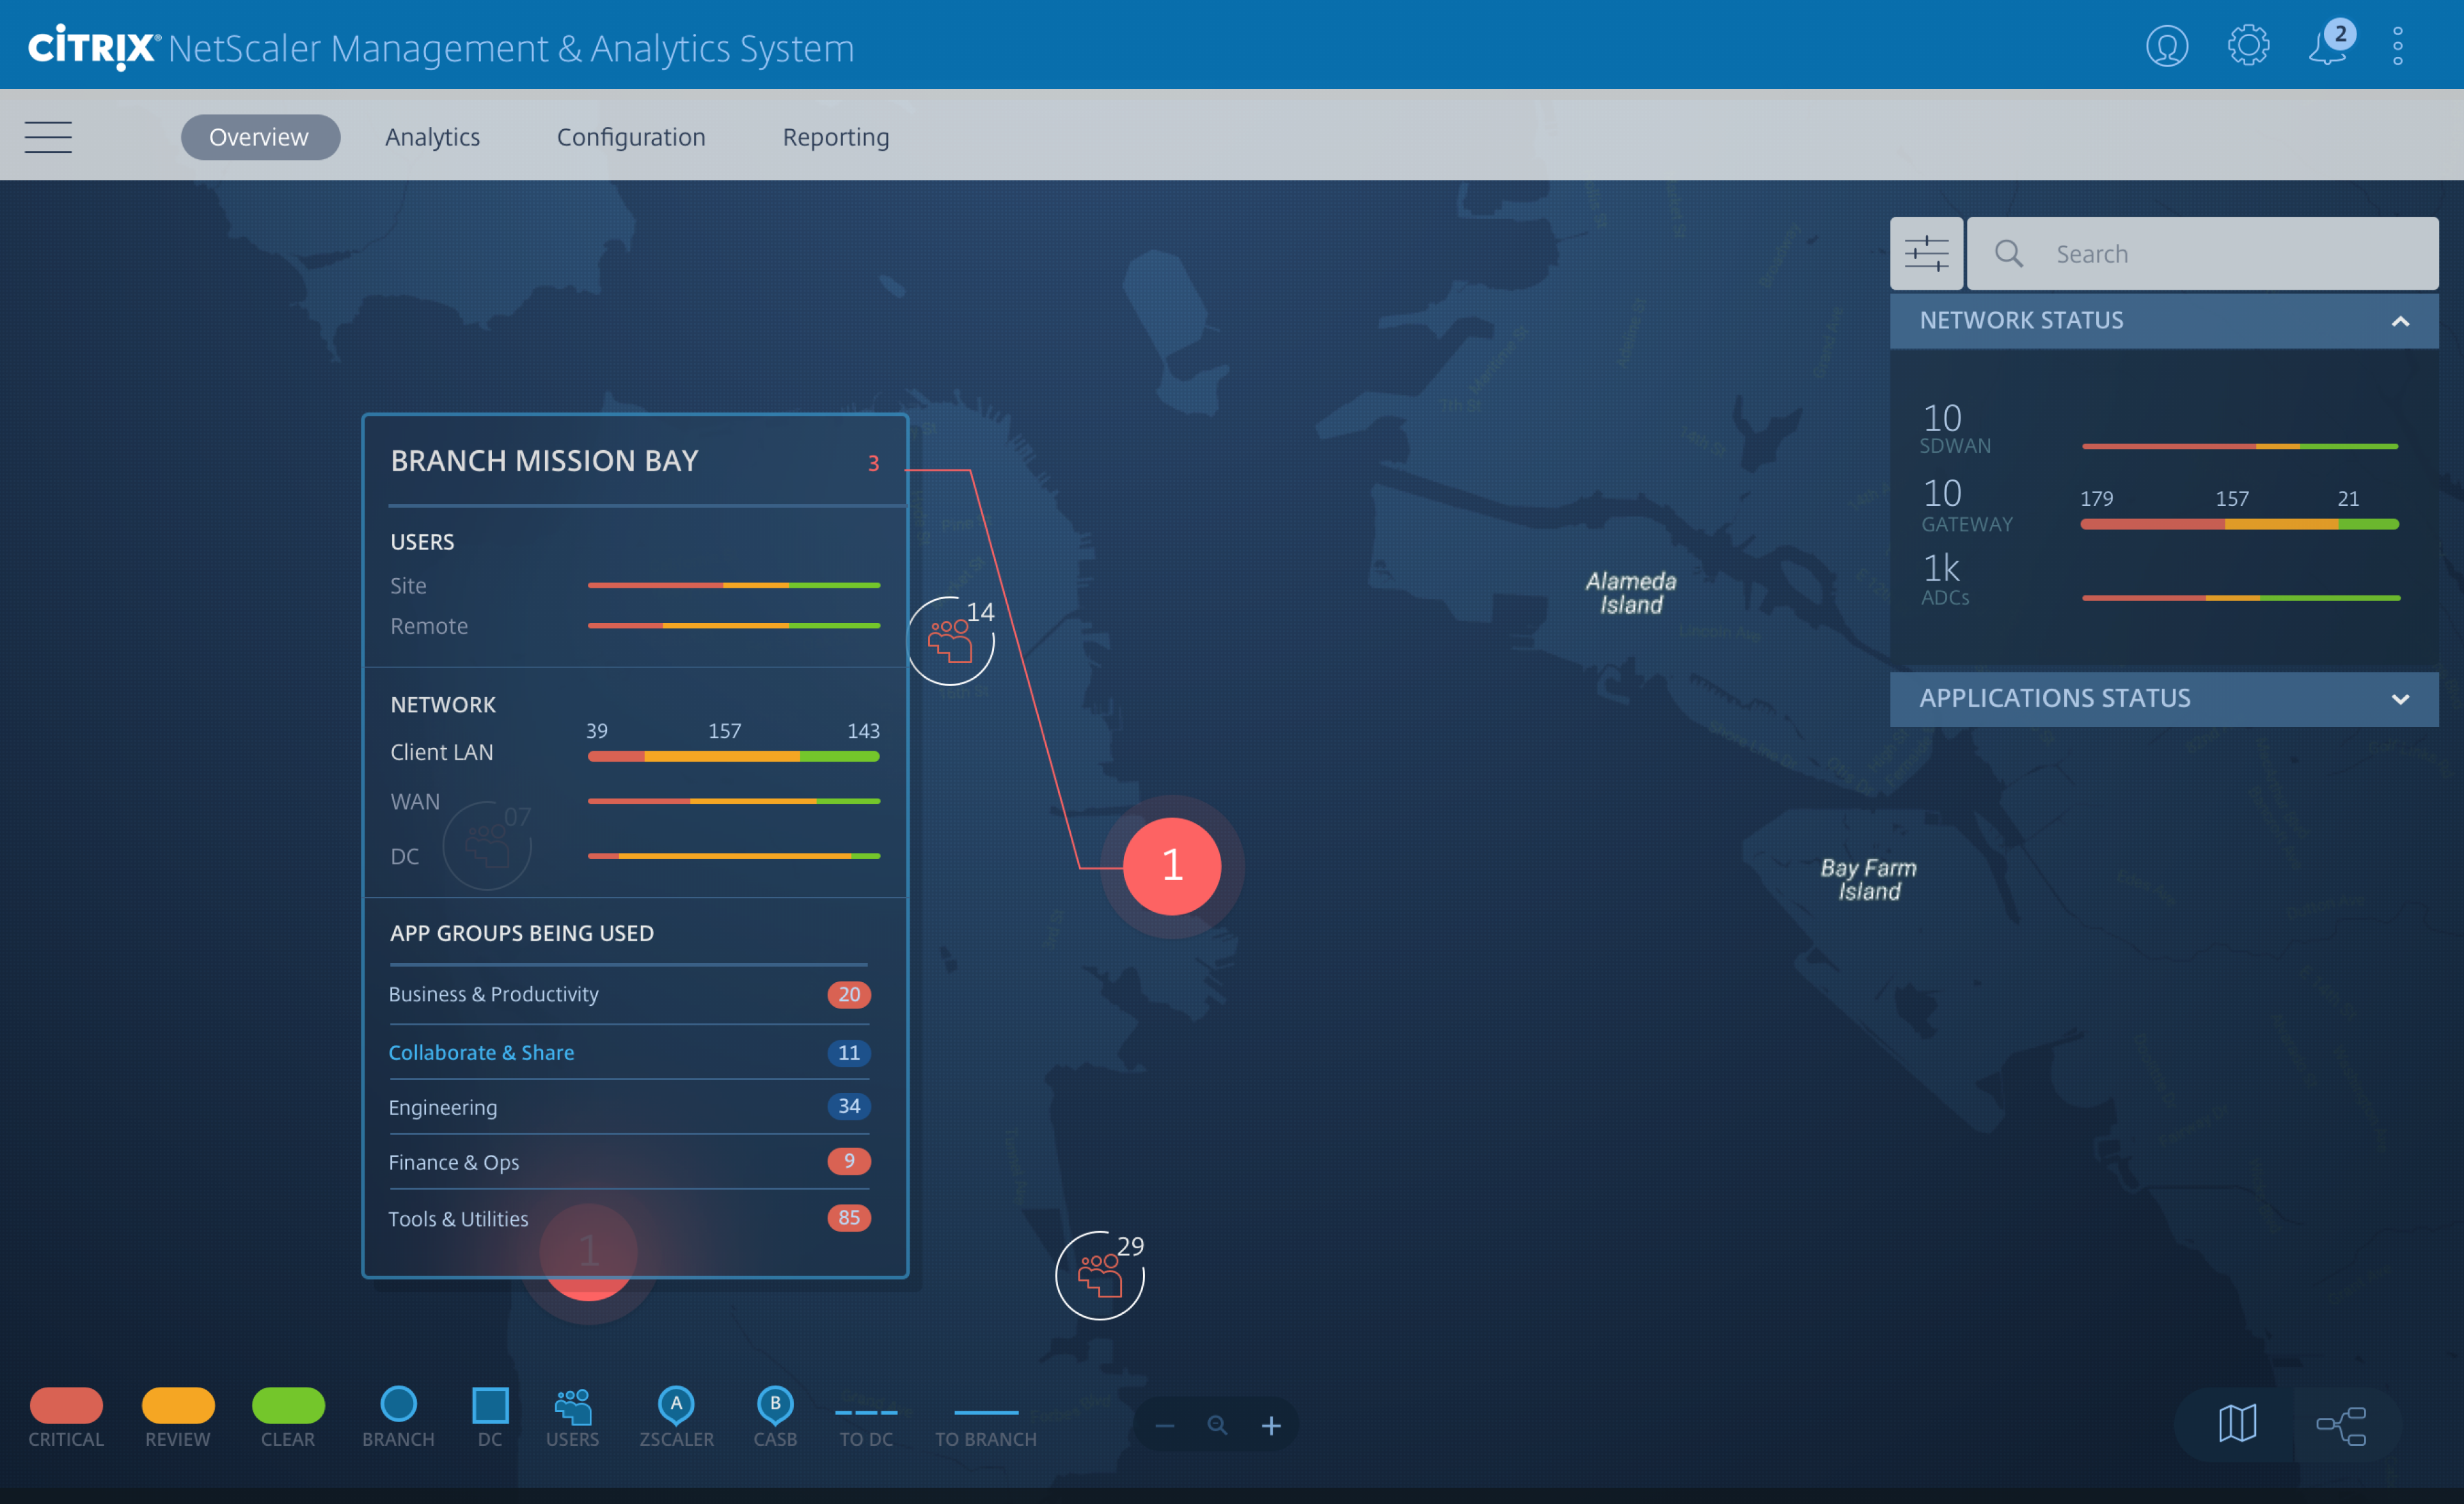Viewport: 2464px width, 1504px height.
Task: Open Business & Productivity app group
Action: 629,994
